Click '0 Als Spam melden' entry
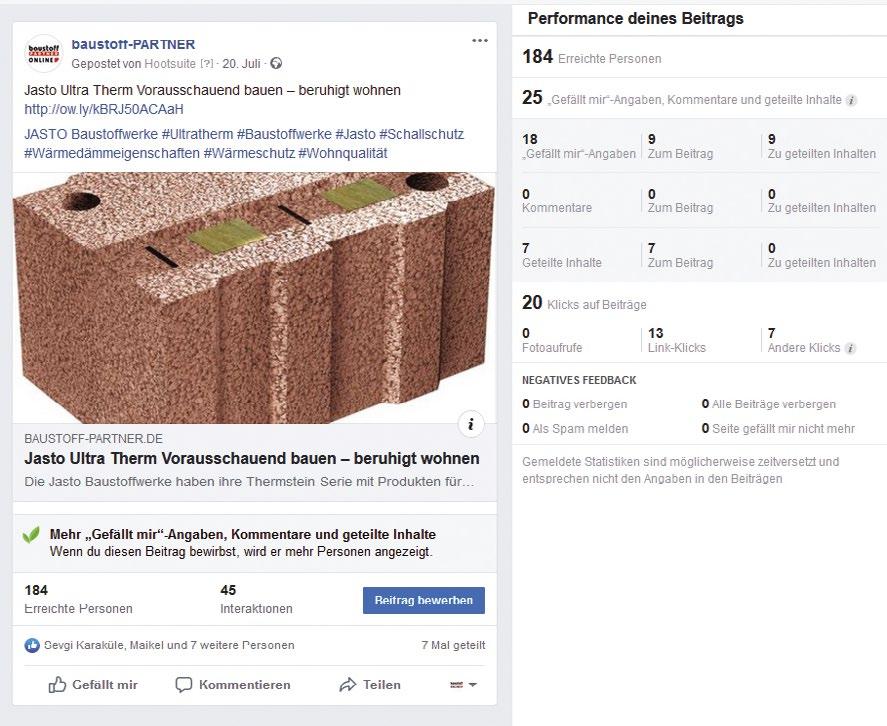The image size is (887, 726). coord(575,428)
